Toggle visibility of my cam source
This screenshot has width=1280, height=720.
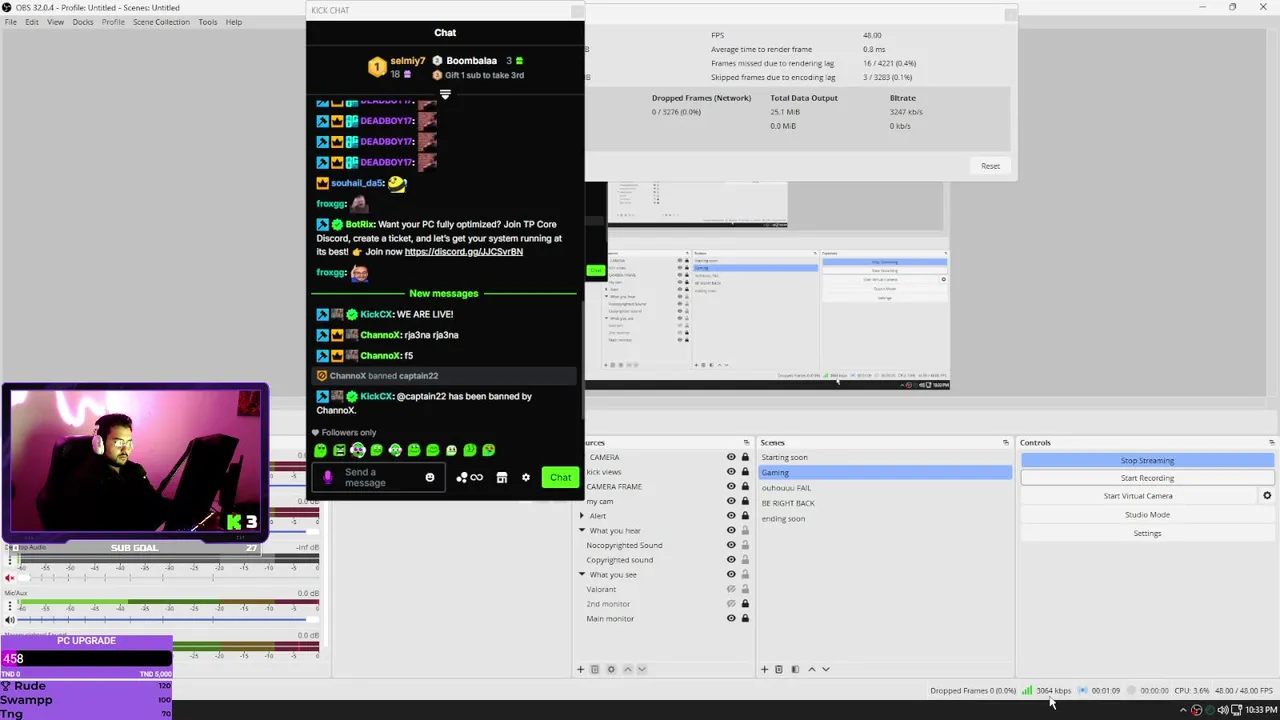point(731,501)
